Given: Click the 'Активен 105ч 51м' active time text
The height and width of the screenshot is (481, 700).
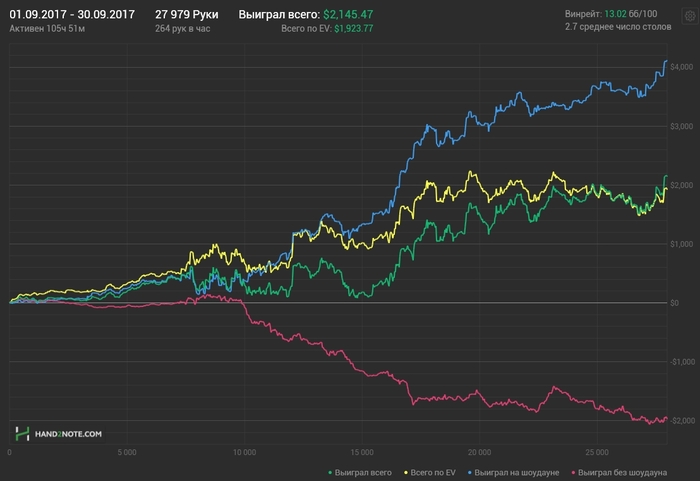Looking at the screenshot, I should 46,29.
